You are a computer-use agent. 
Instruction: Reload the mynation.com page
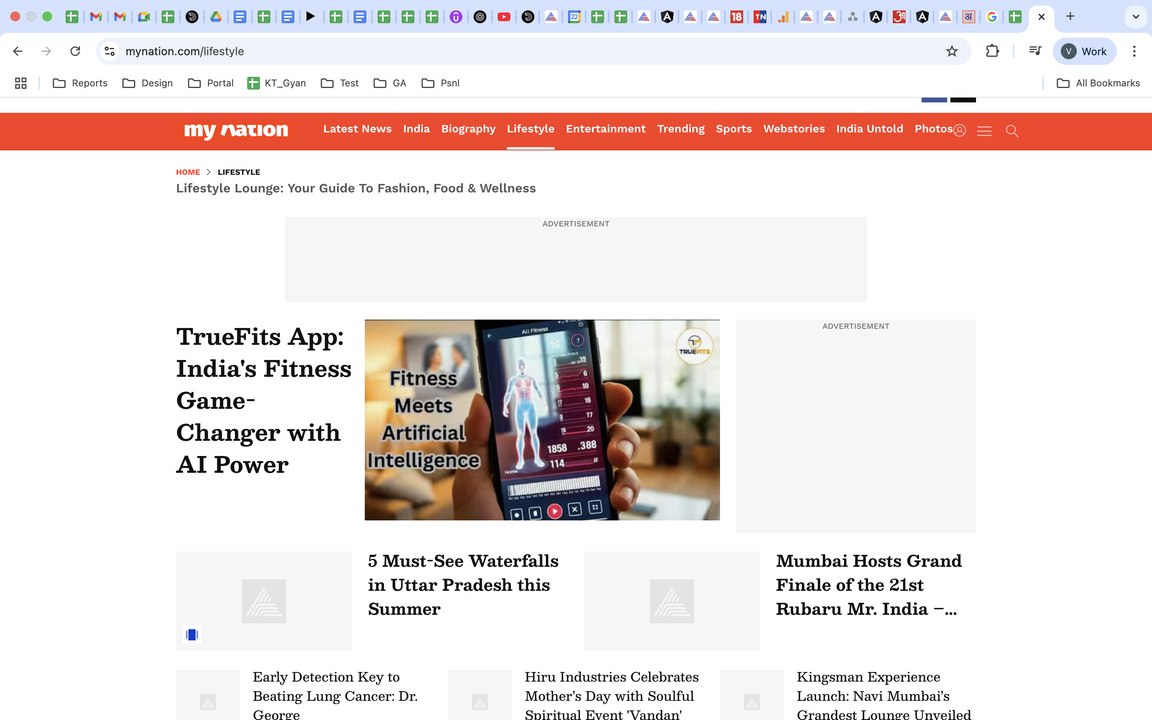(x=75, y=51)
